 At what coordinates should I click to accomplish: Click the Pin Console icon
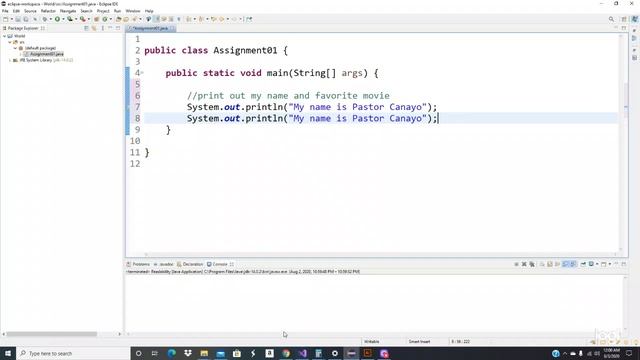point(583,264)
